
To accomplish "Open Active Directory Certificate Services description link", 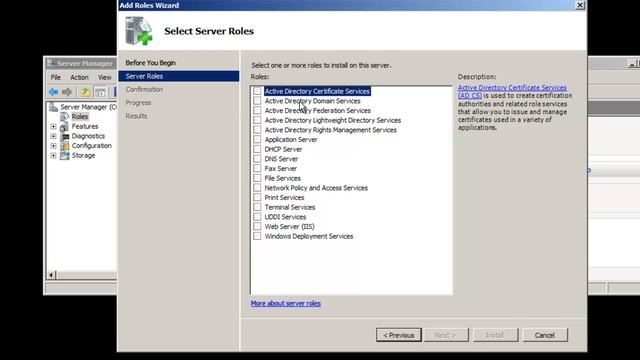I will [x=512, y=91].
